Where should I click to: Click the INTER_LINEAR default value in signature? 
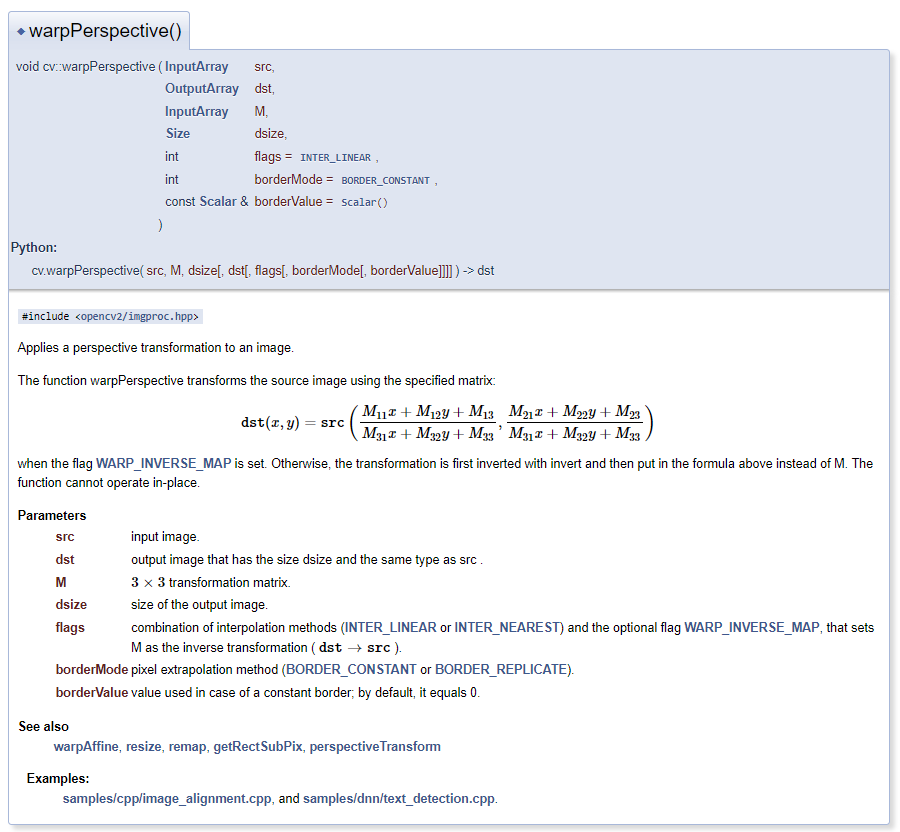point(335,157)
